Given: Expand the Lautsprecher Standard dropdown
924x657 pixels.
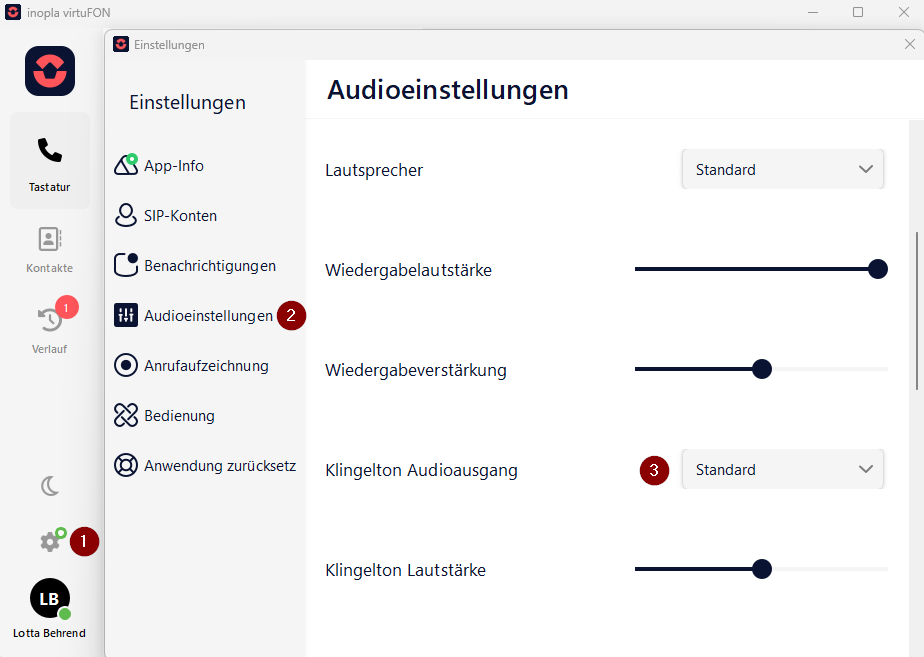Looking at the screenshot, I should 783,170.
